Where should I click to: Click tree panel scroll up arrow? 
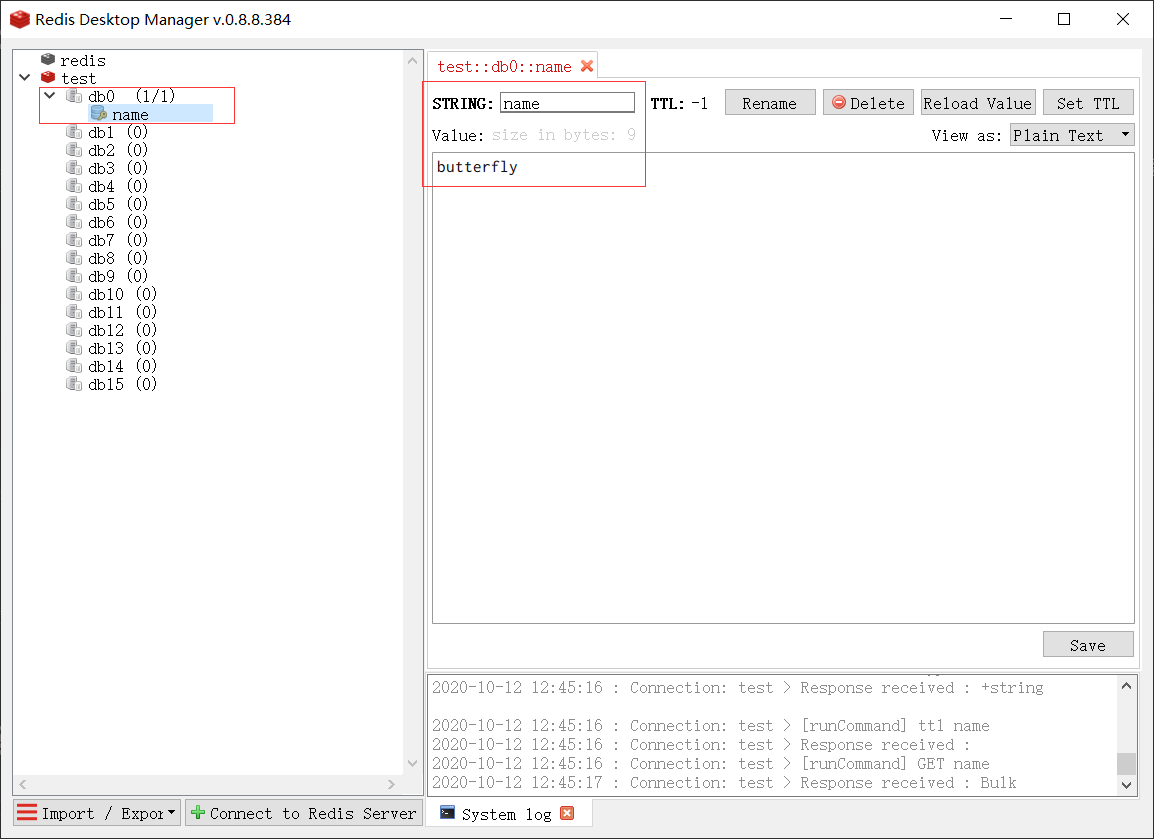pyautogui.click(x=412, y=61)
